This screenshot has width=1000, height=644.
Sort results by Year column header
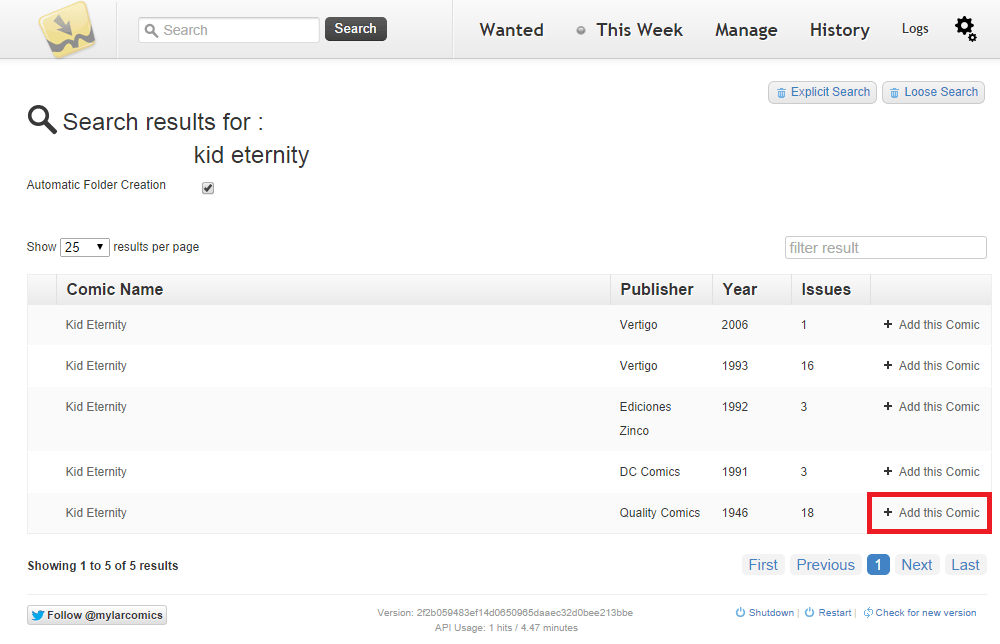[x=739, y=289]
